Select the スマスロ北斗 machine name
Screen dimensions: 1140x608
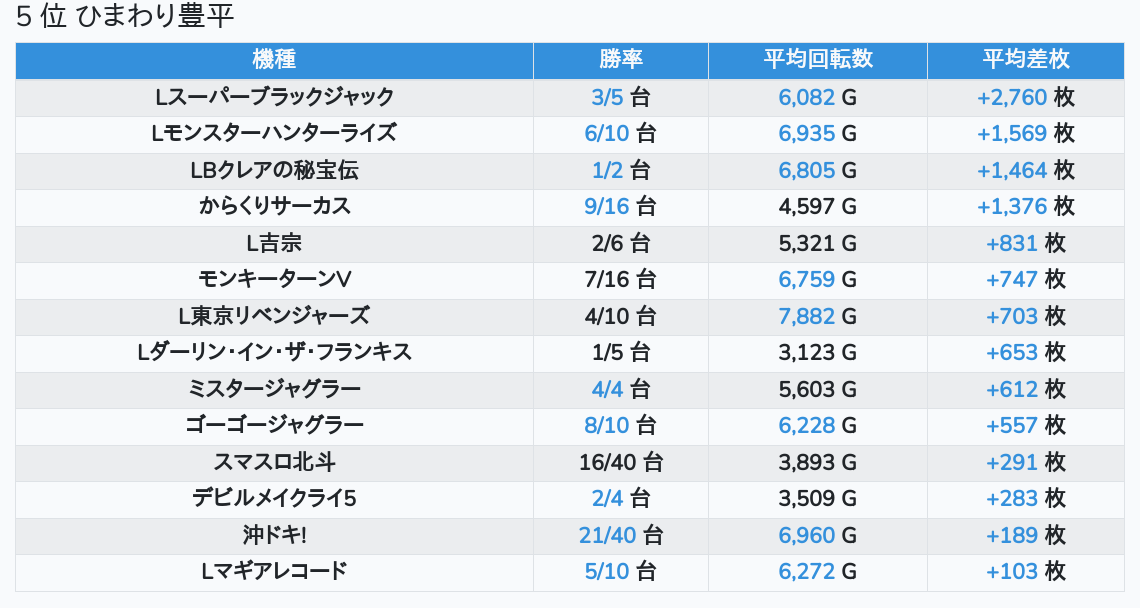coord(274,462)
